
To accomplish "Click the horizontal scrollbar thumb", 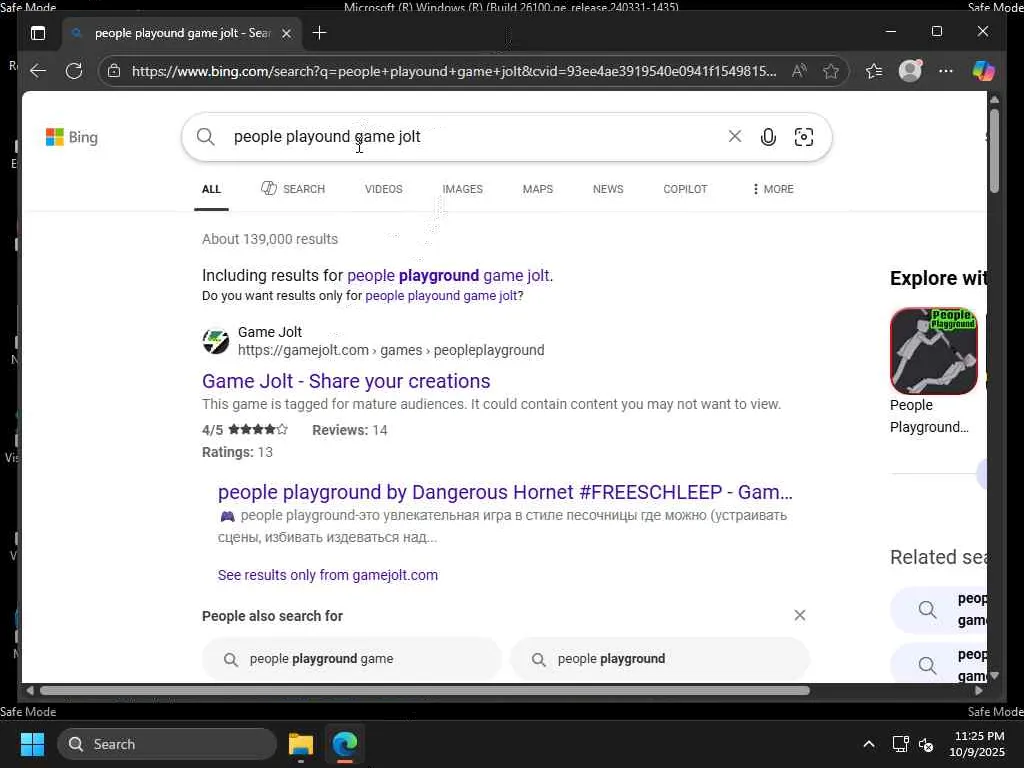I will click(424, 690).
